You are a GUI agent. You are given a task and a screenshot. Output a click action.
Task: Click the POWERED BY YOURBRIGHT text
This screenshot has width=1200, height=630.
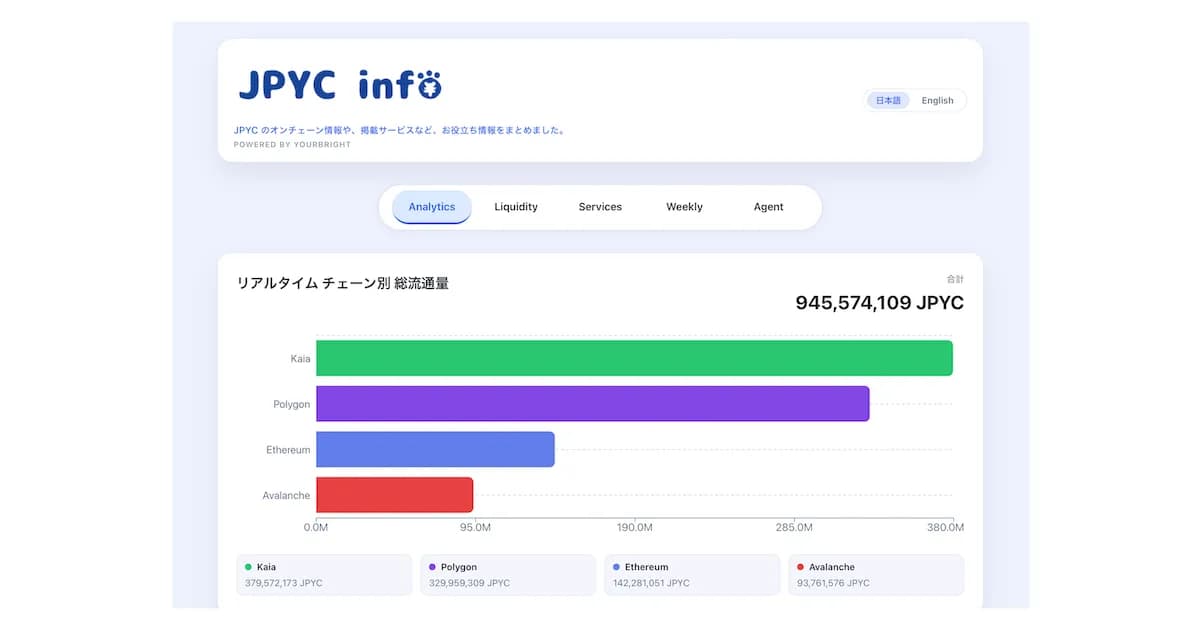pos(292,145)
